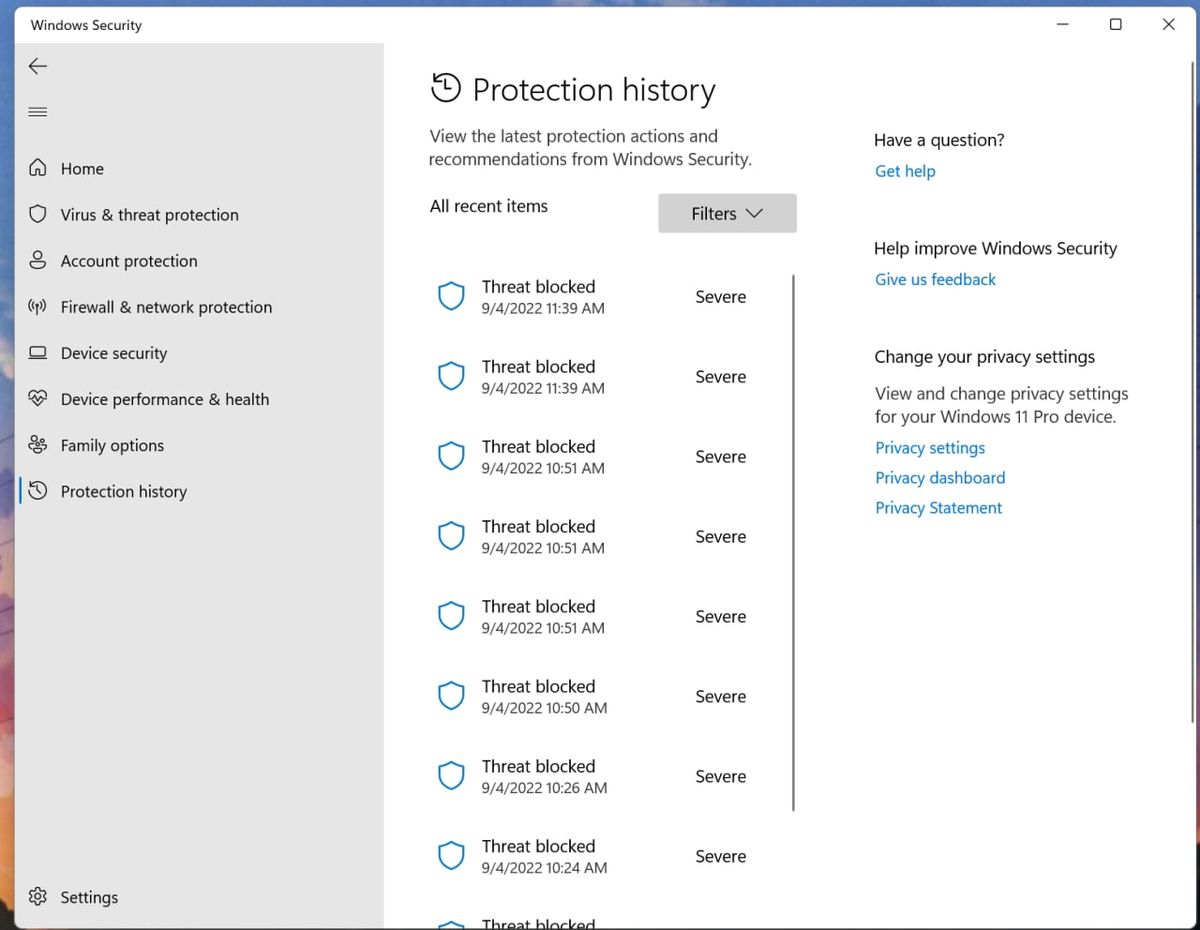Select Protection history in the navigation menu
This screenshot has height=930, width=1200.
(123, 491)
